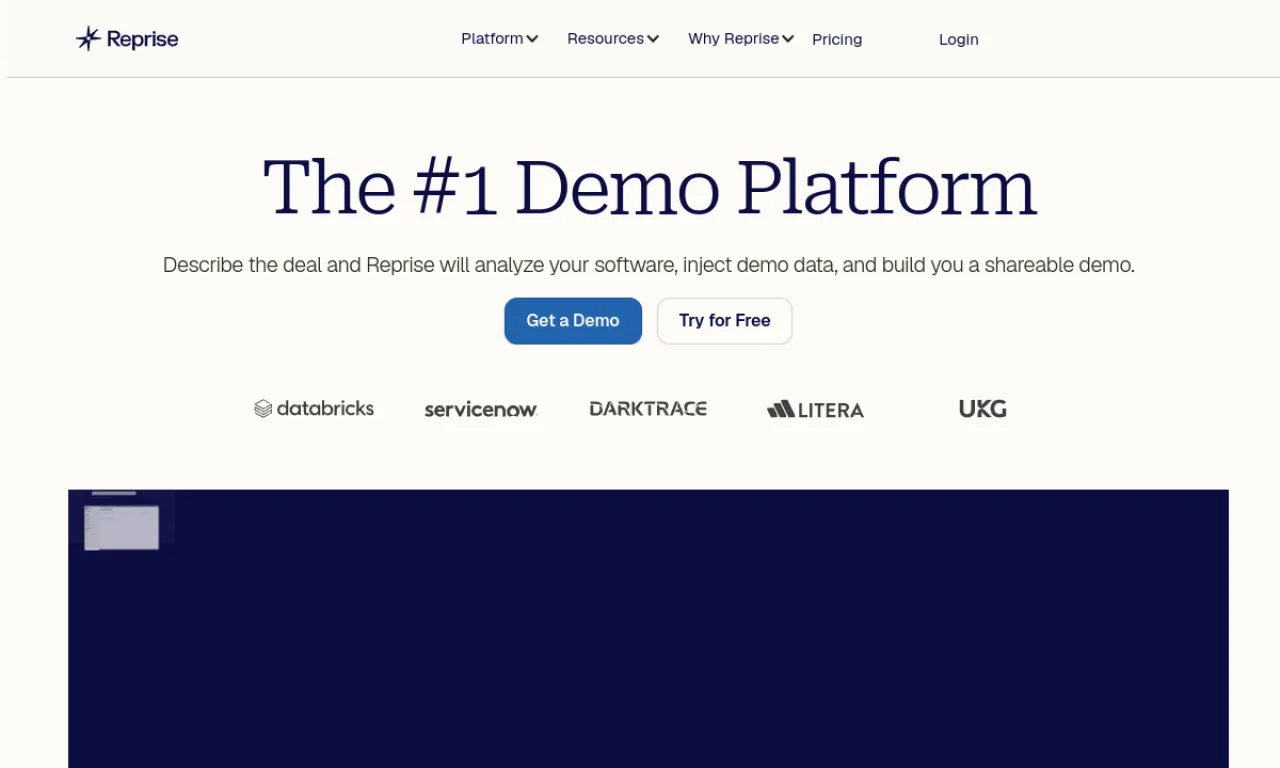Click the Reprise star logo icon
The image size is (1280, 768).
coord(88,39)
